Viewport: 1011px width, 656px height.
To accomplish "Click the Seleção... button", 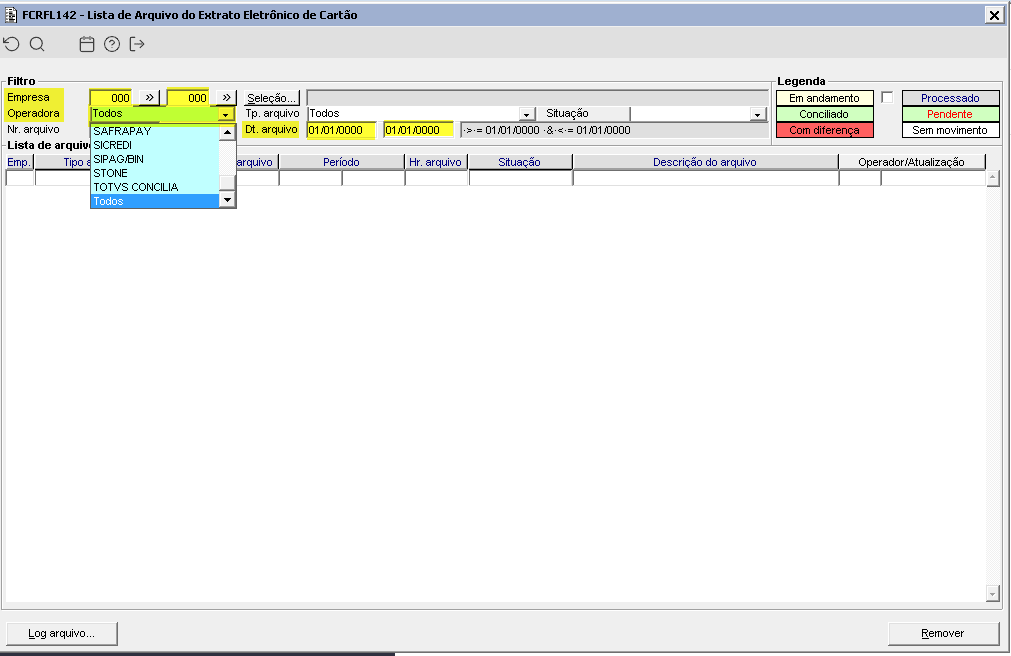I will coord(271,98).
